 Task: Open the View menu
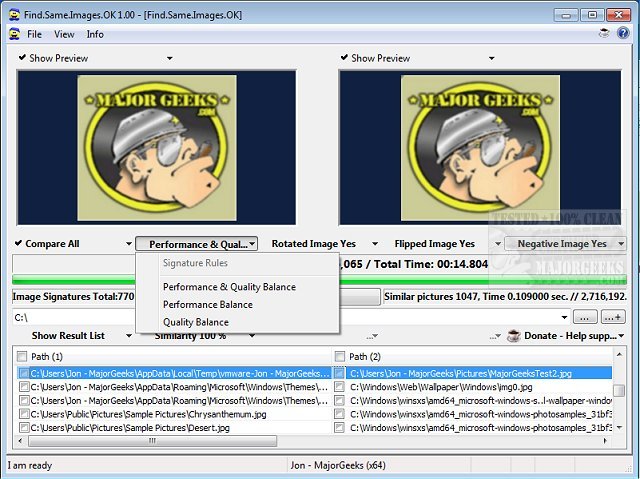[x=64, y=34]
